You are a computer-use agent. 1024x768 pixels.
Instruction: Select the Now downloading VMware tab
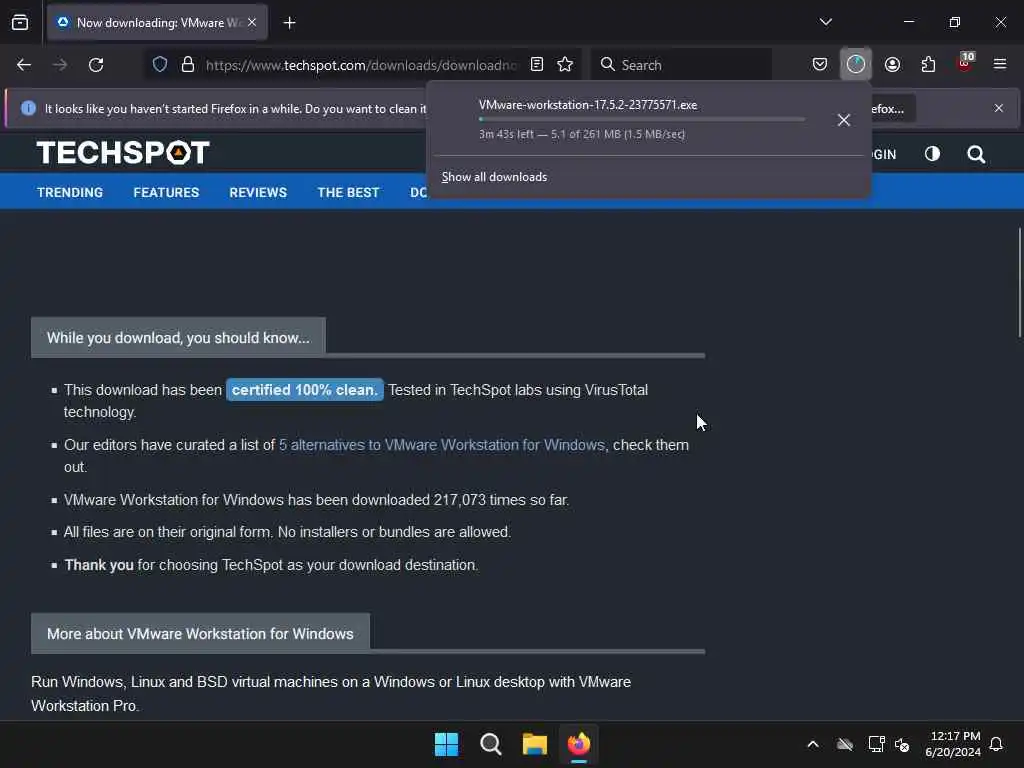157,23
